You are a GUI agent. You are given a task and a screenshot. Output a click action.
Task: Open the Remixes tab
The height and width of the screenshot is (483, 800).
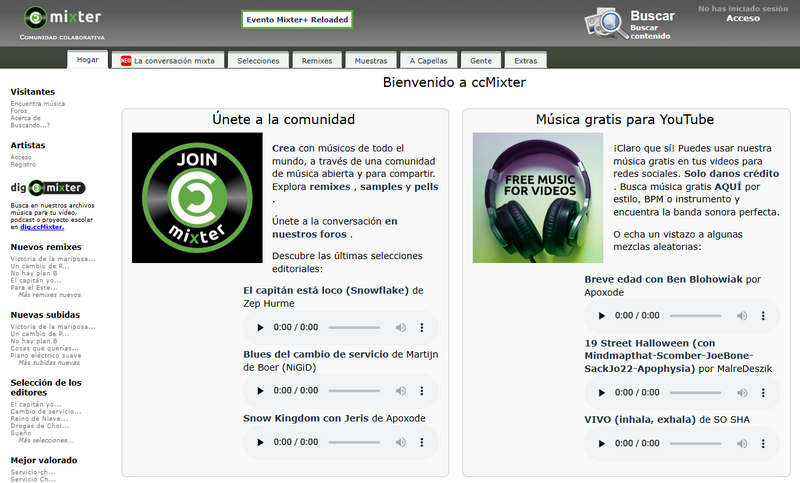coord(317,61)
